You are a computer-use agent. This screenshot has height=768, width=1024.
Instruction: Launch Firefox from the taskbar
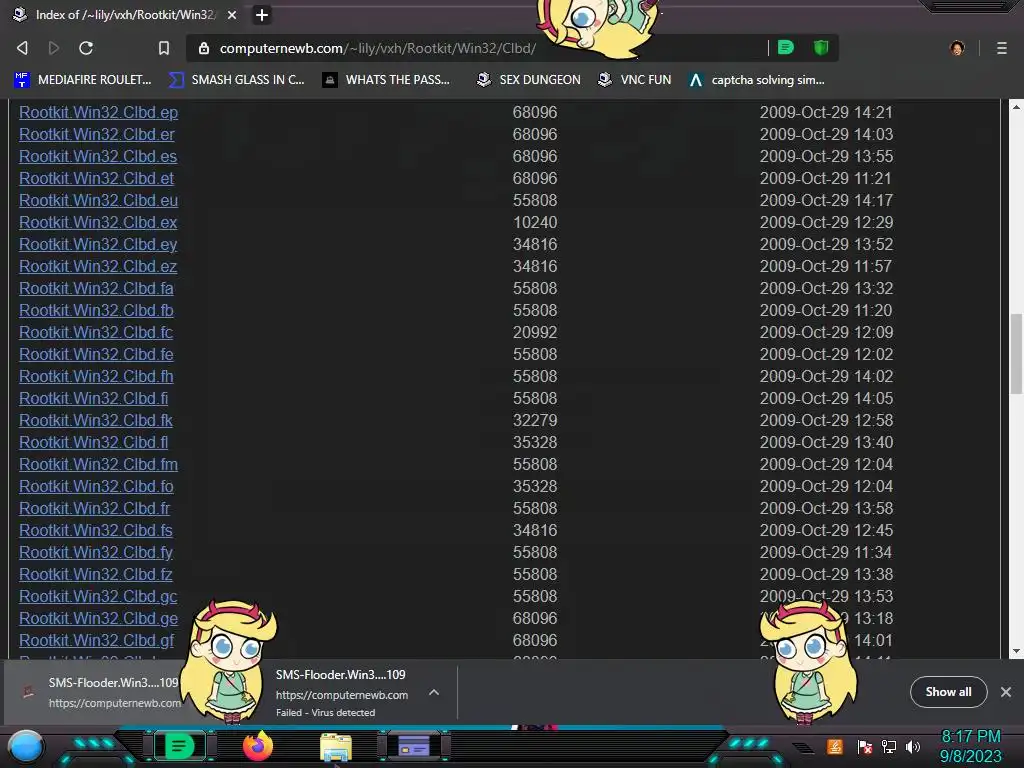coord(257,746)
